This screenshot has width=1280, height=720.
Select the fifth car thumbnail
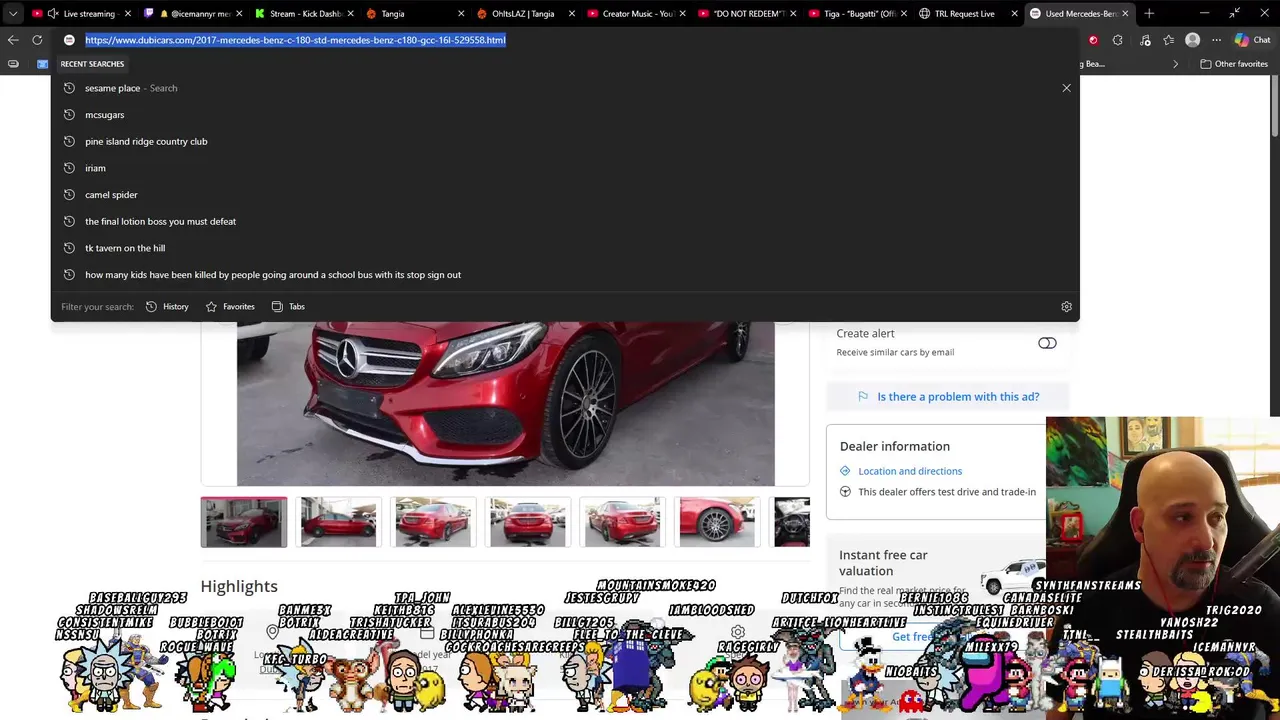[622, 522]
